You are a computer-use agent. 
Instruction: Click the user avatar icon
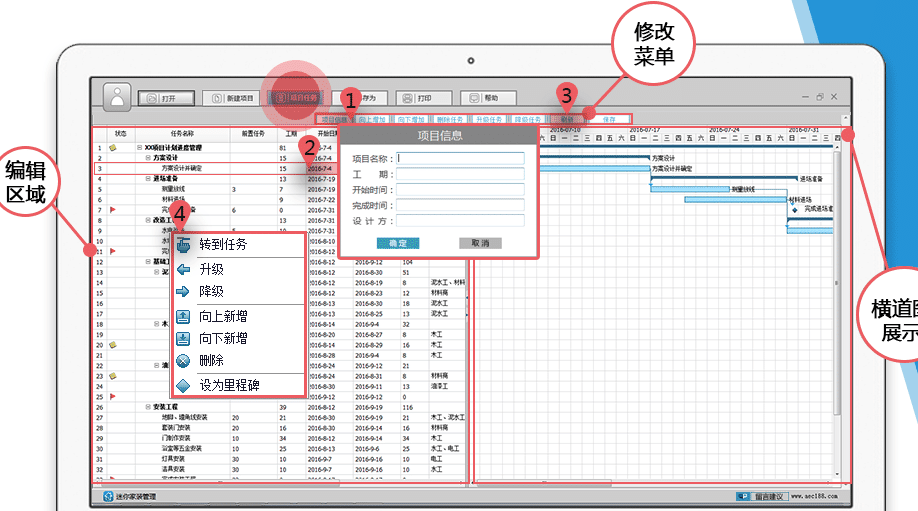point(118,97)
